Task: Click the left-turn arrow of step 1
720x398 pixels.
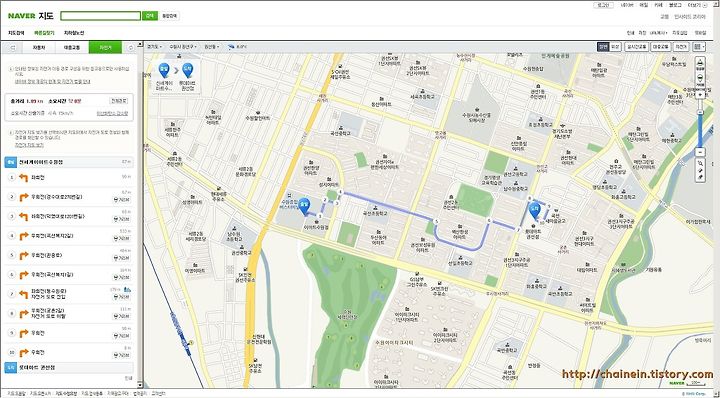Action: click(x=24, y=178)
